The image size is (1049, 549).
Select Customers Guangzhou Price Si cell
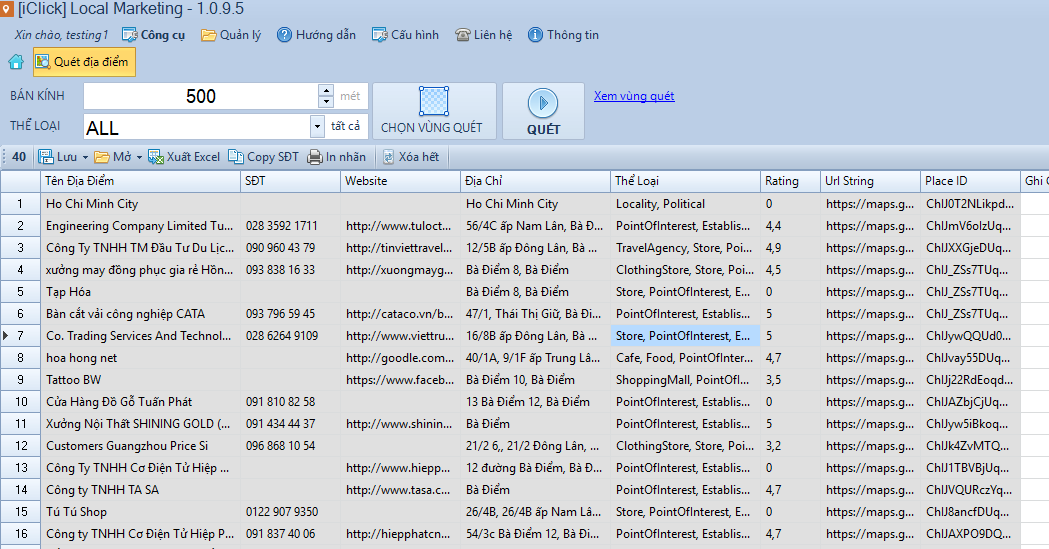140,446
